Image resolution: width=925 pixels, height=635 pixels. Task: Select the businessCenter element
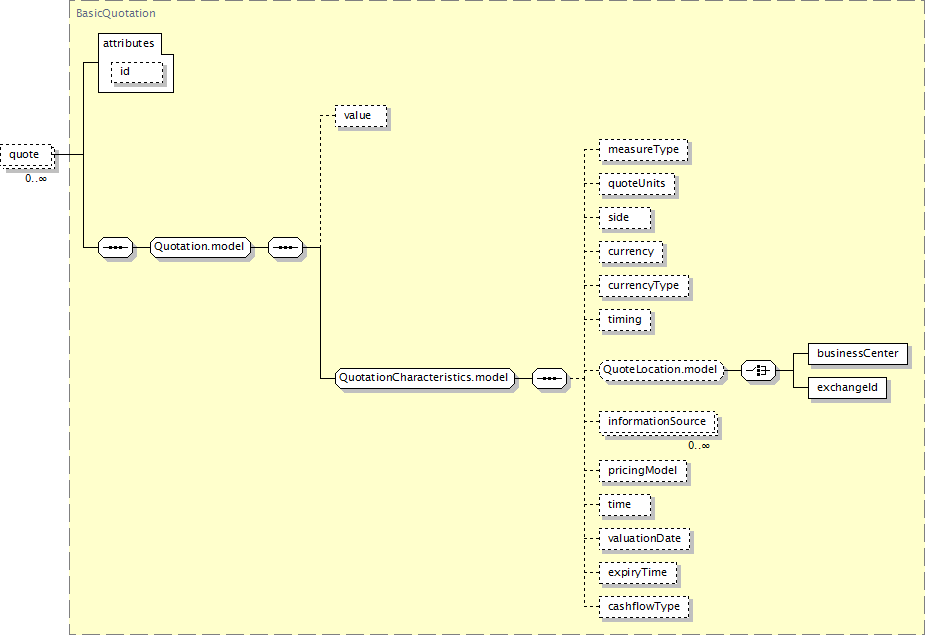858,353
